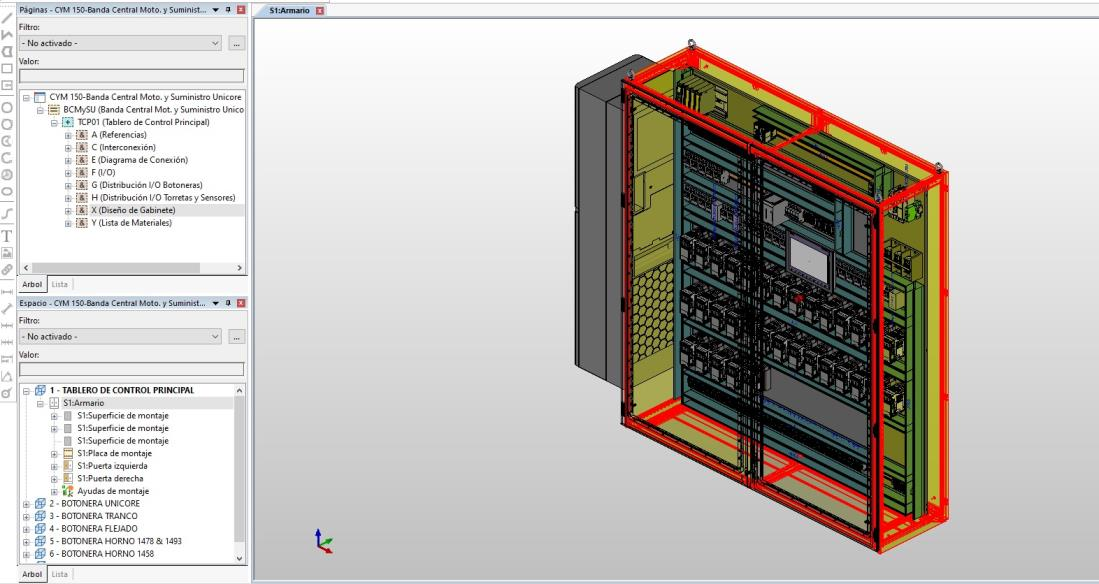Screen dimensions: 1099x584
Task: Pin the Páginas panel with pushpin icon
Action: click(226, 9)
